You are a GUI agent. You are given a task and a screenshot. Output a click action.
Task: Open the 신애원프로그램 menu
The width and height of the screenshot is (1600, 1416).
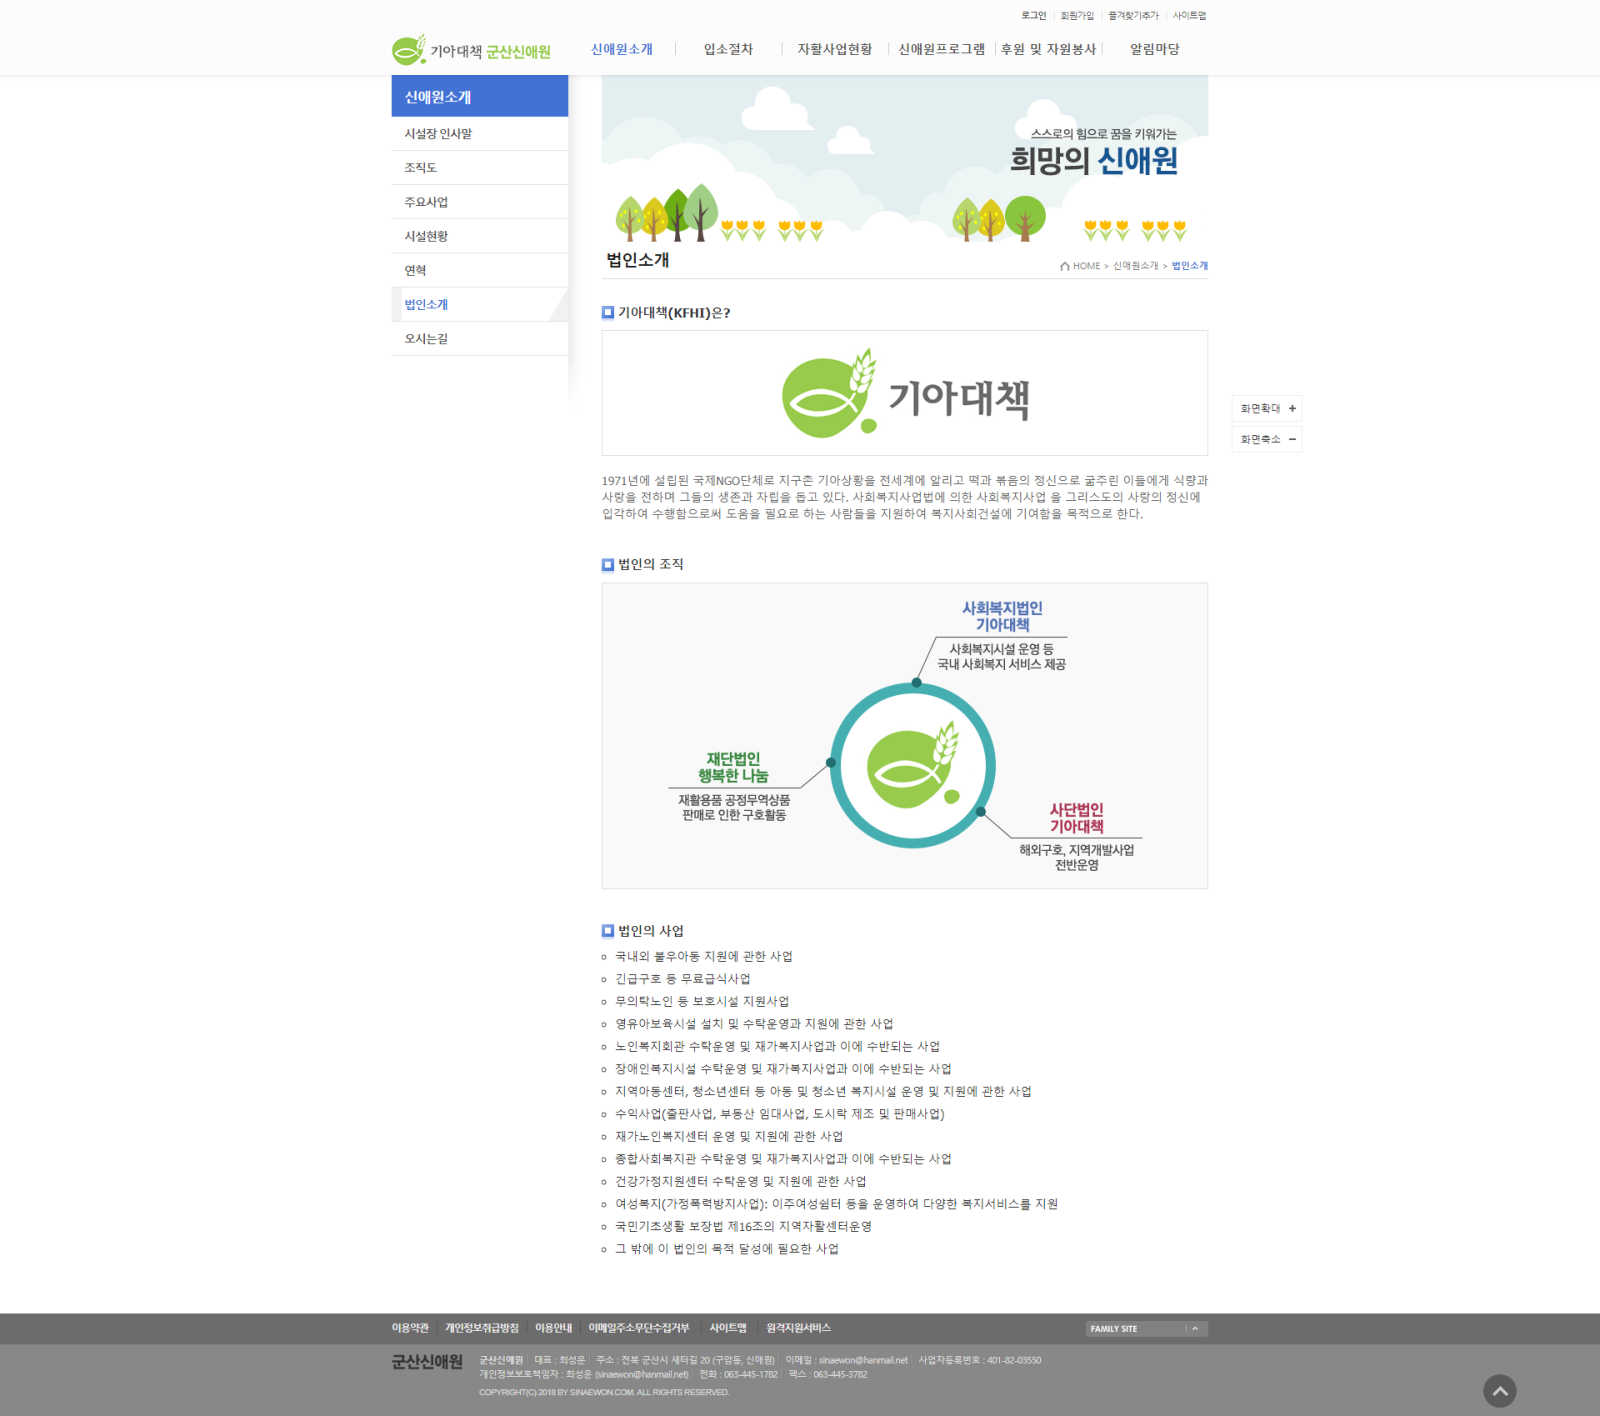click(942, 48)
